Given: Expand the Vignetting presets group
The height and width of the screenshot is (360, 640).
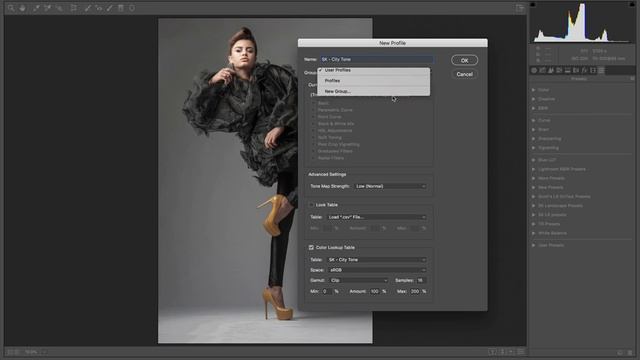Looking at the screenshot, I should tap(533, 148).
